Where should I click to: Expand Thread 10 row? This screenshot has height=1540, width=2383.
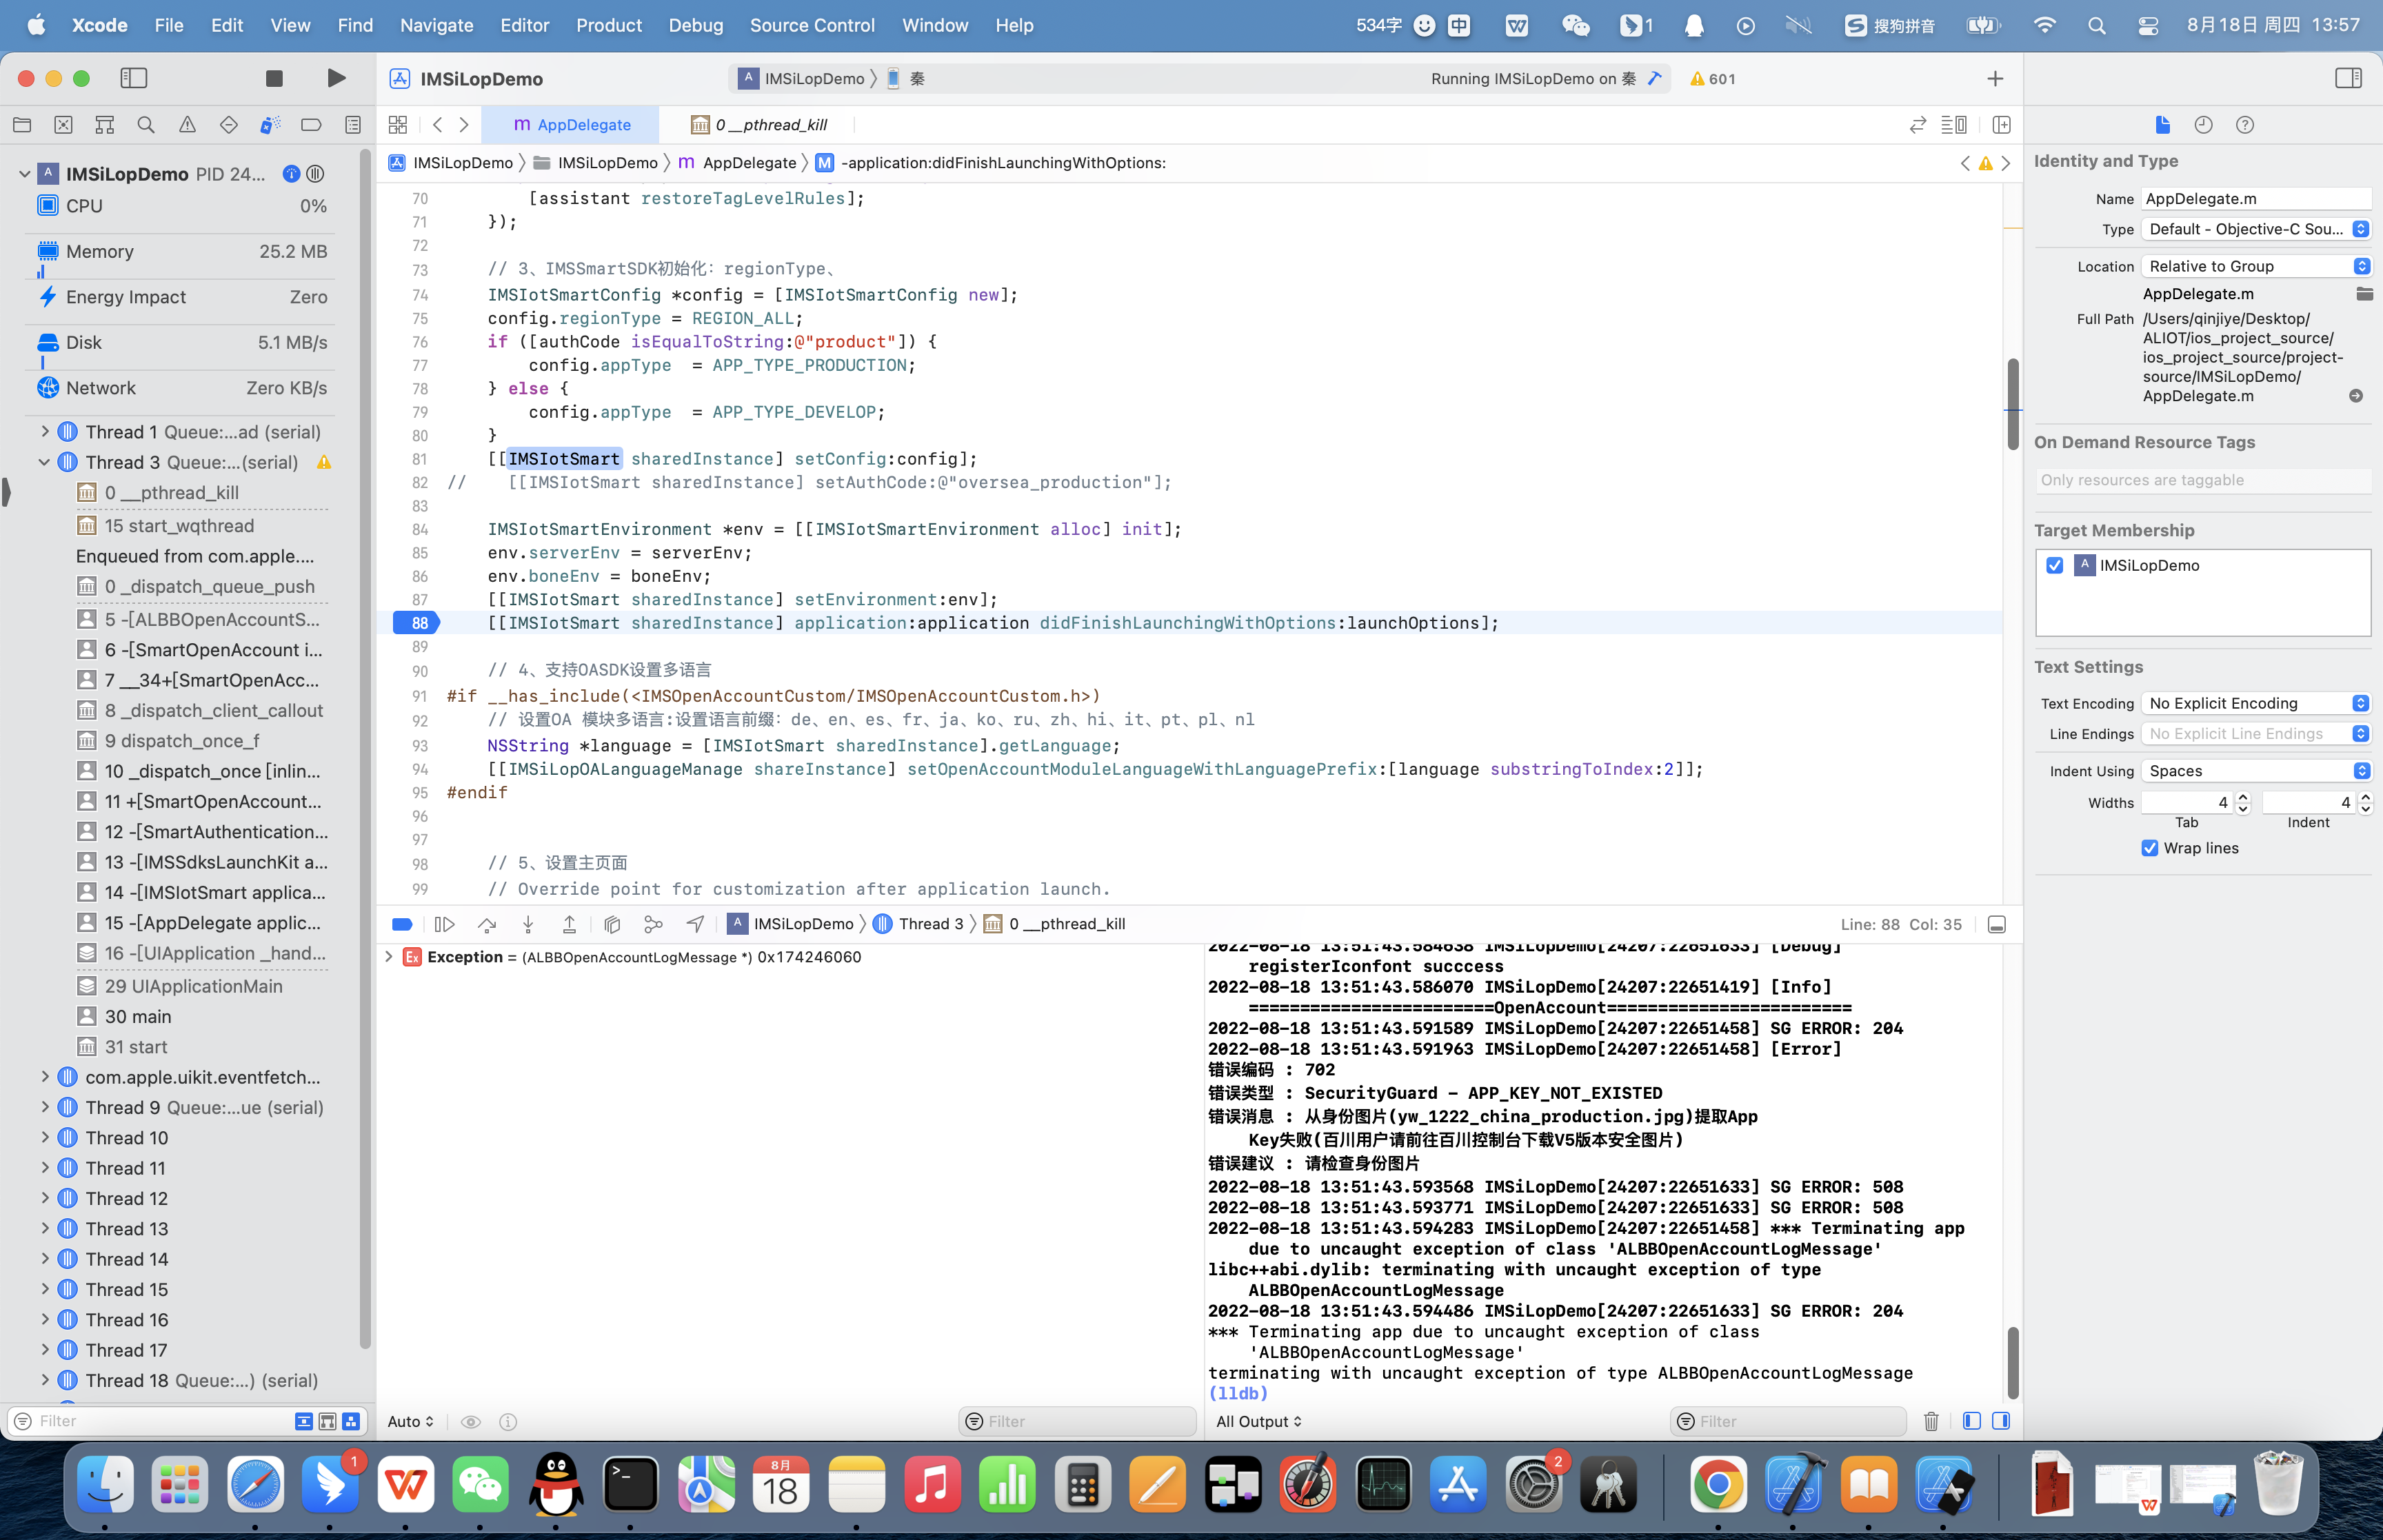coord(44,1138)
